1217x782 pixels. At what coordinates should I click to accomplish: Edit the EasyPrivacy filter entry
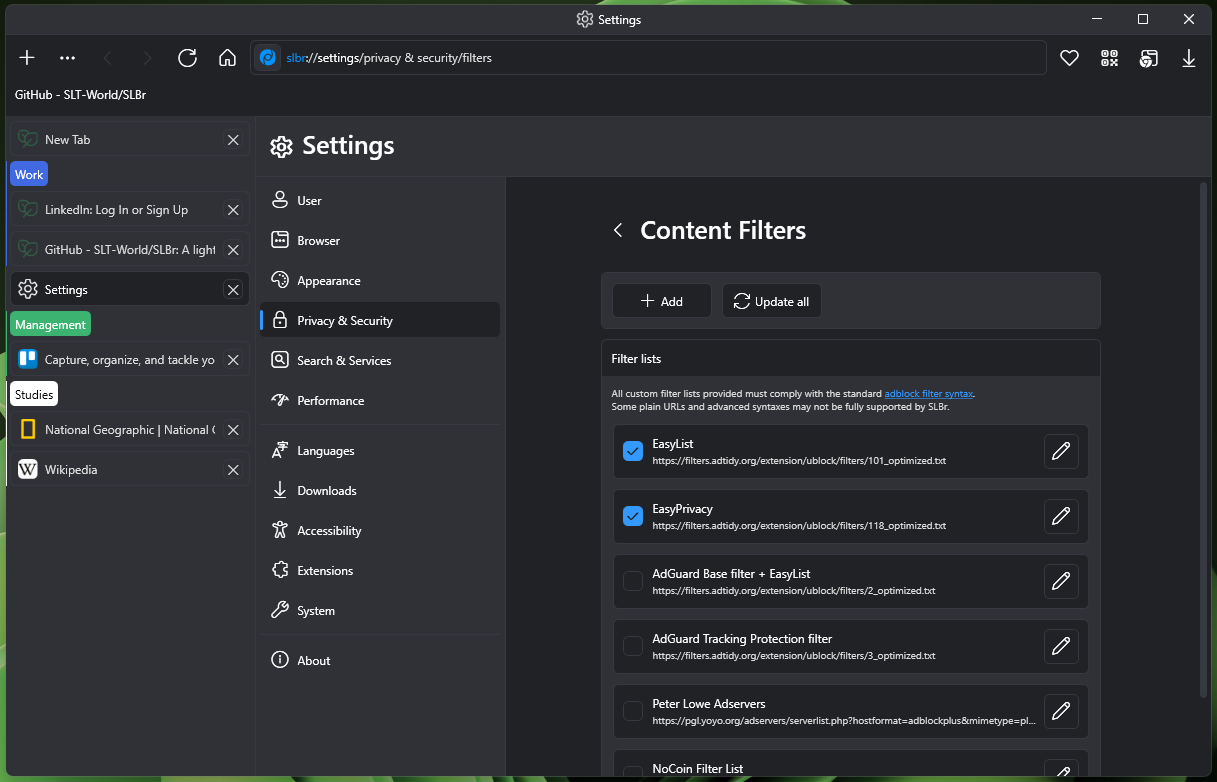coord(1061,517)
